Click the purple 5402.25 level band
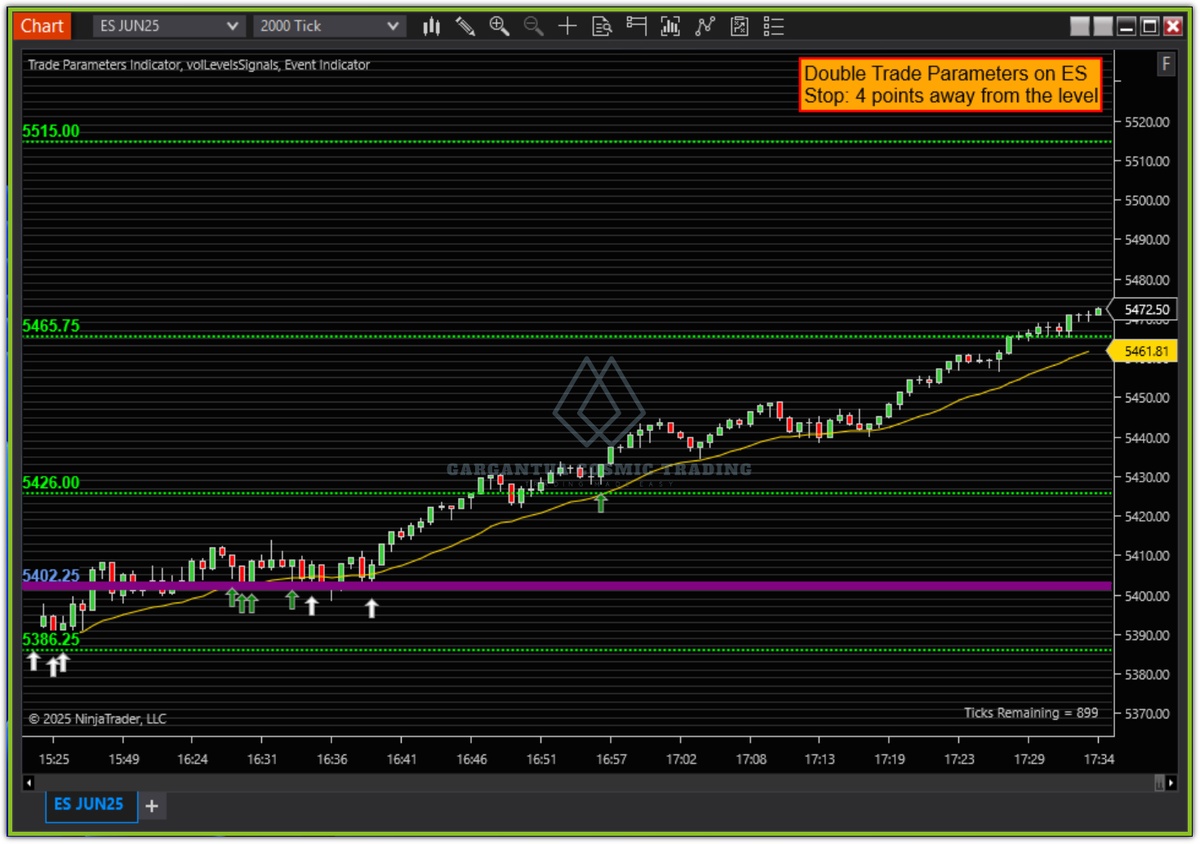The height and width of the screenshot is (844, 1200). point(567,586)
